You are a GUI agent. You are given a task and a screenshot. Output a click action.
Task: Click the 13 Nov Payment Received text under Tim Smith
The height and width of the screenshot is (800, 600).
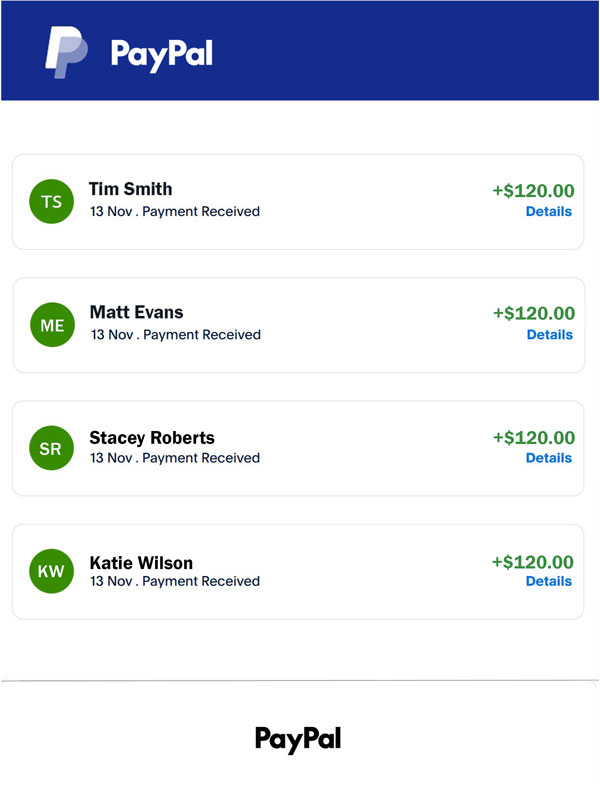click(x=173, y=211)
